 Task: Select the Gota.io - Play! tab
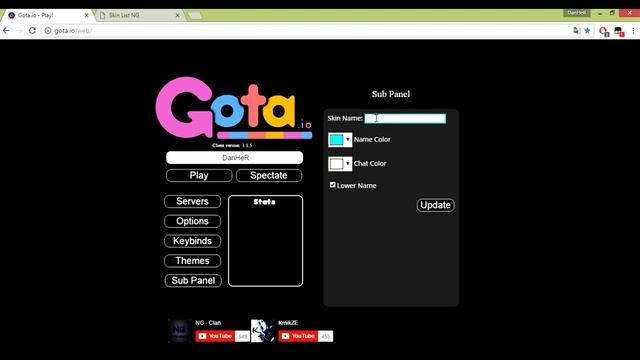pyautogui.click(x=48, y=15)
